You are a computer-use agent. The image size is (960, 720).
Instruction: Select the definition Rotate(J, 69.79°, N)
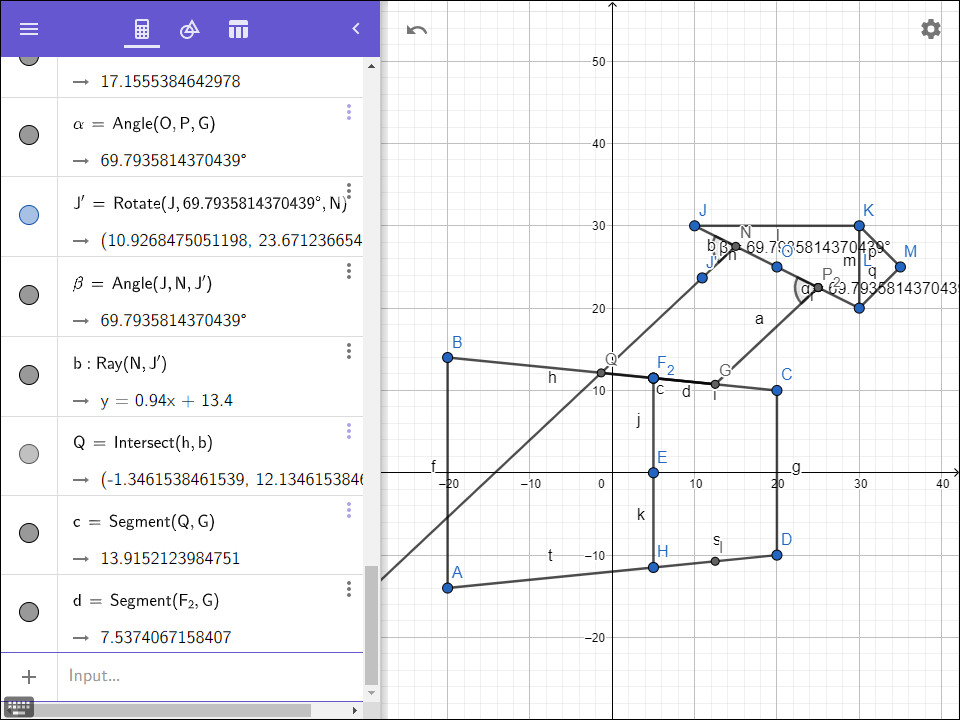click(x=230, y=203)
